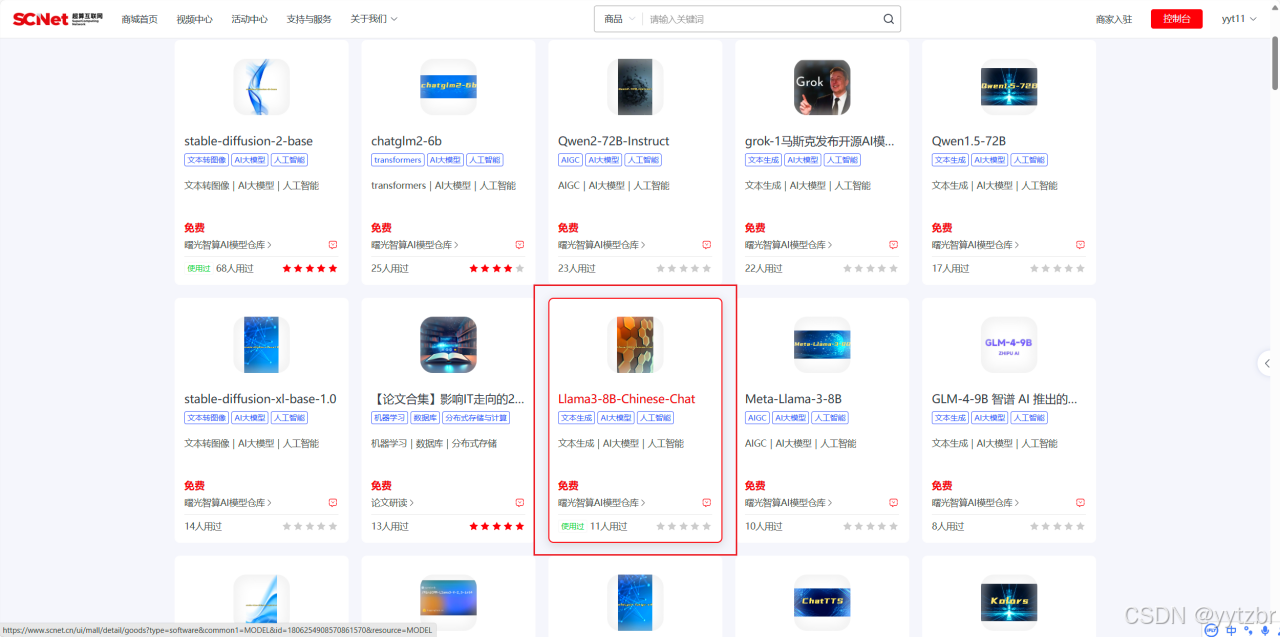Image resolution: width=1280 pixels, height=637 pixels.
Task: Toggle the IME punctuation mode icon
Action: pos(1247,630)
